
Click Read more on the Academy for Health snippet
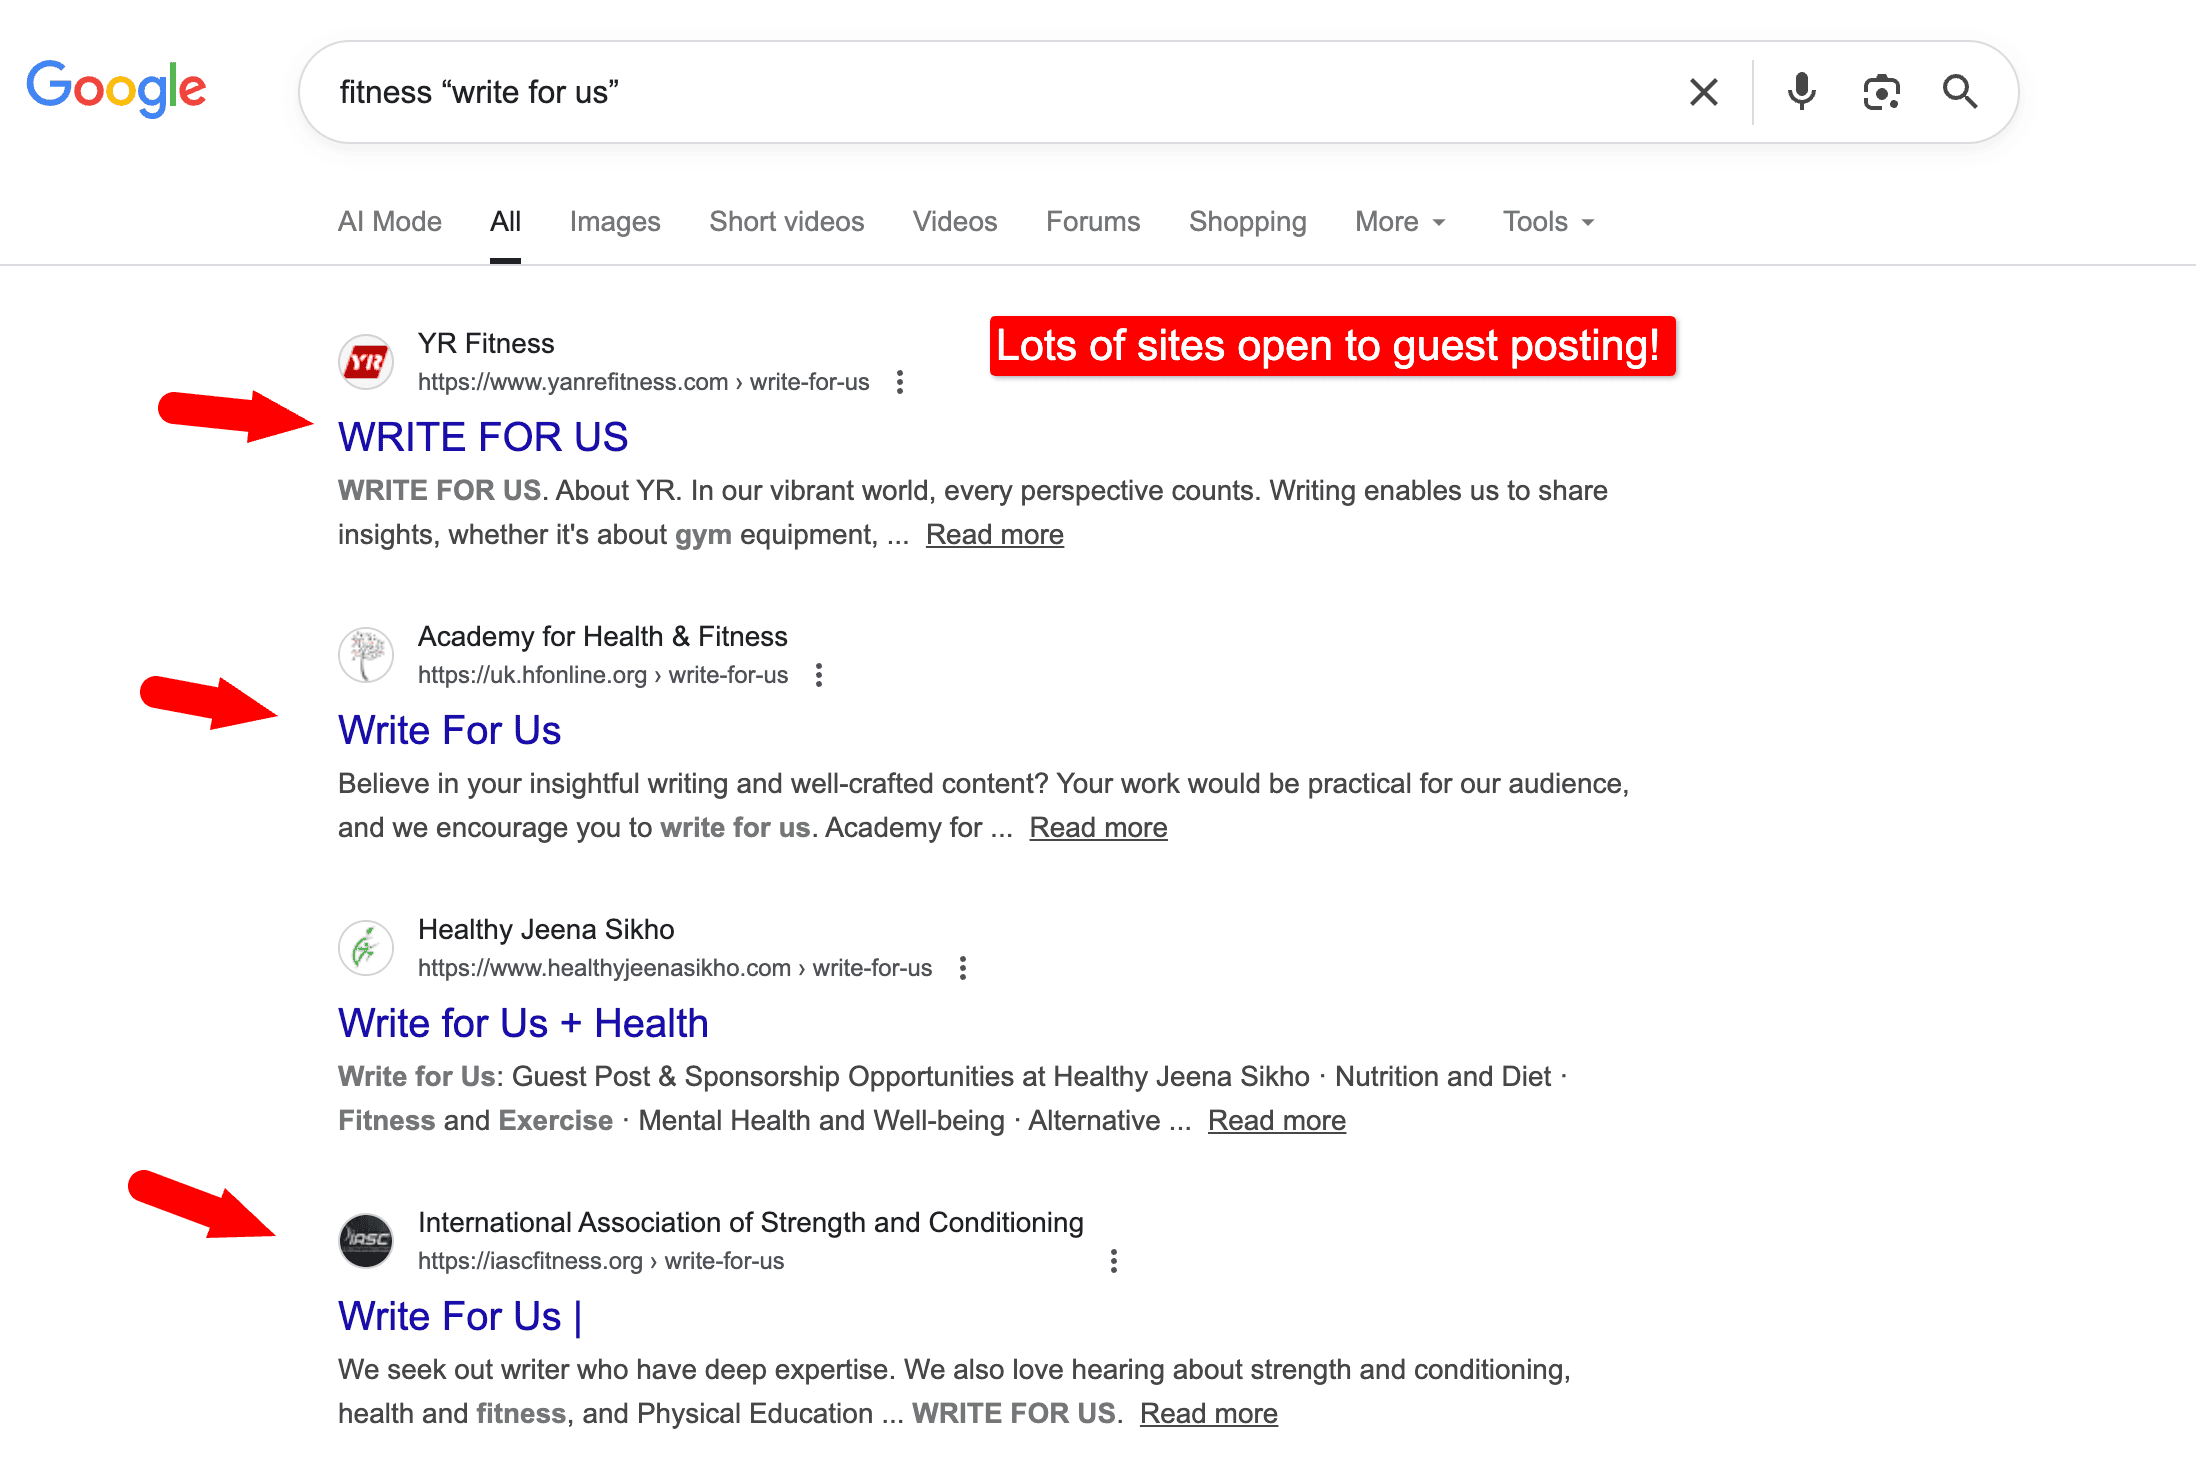[x=1099, y=828]
